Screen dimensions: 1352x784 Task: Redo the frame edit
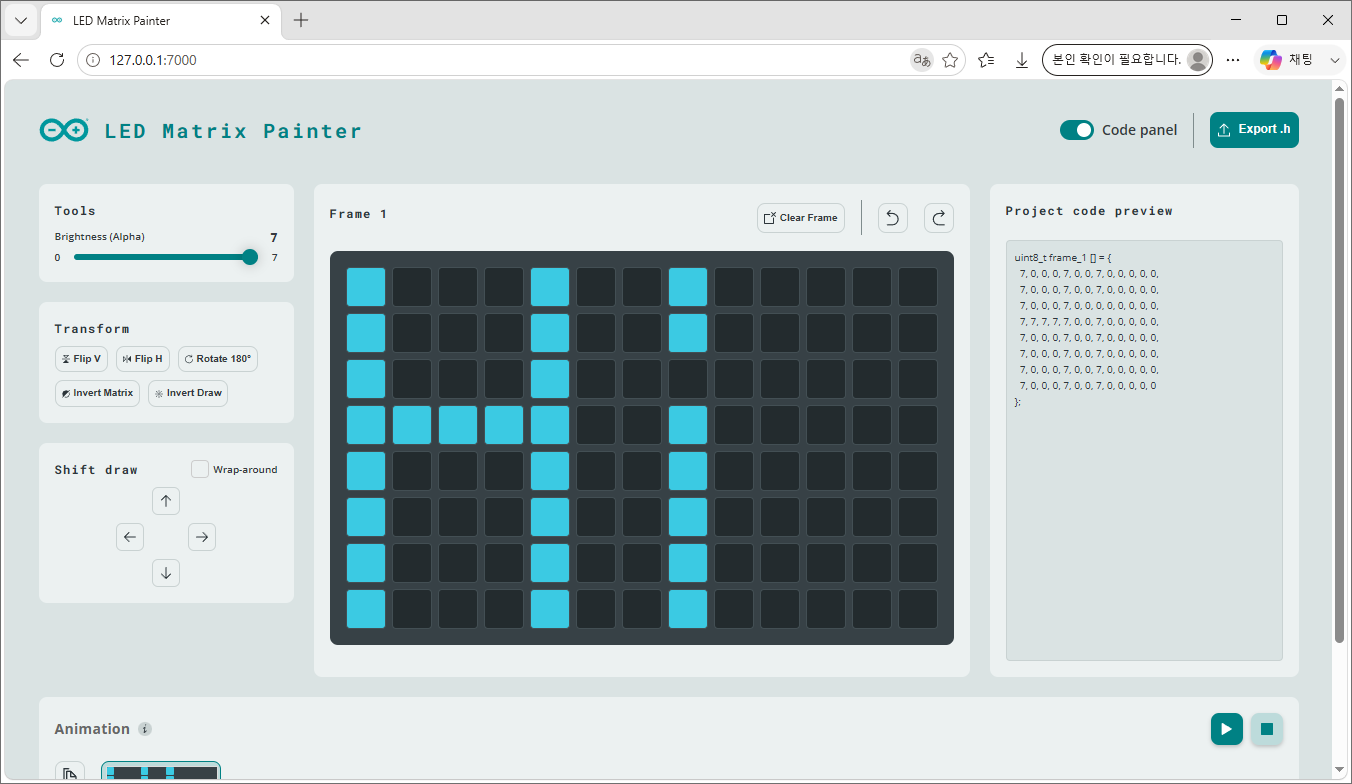939,218
